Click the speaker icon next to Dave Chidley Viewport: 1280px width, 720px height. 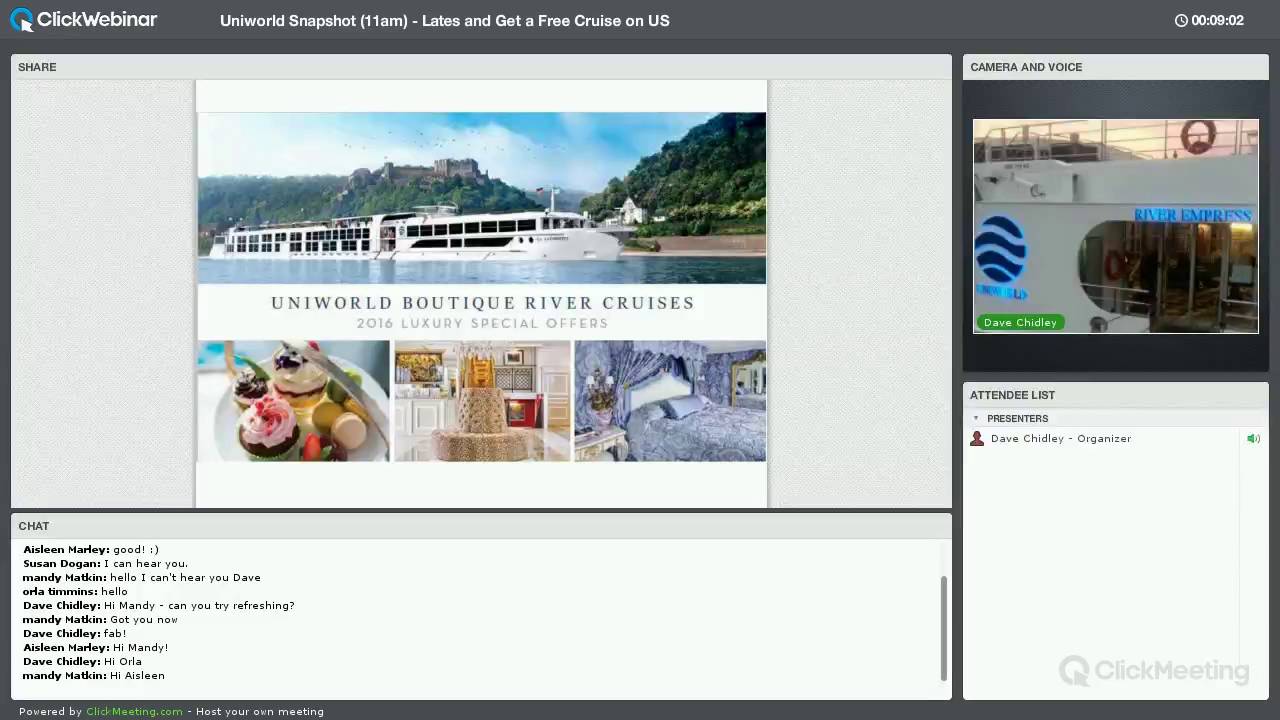1253,439
